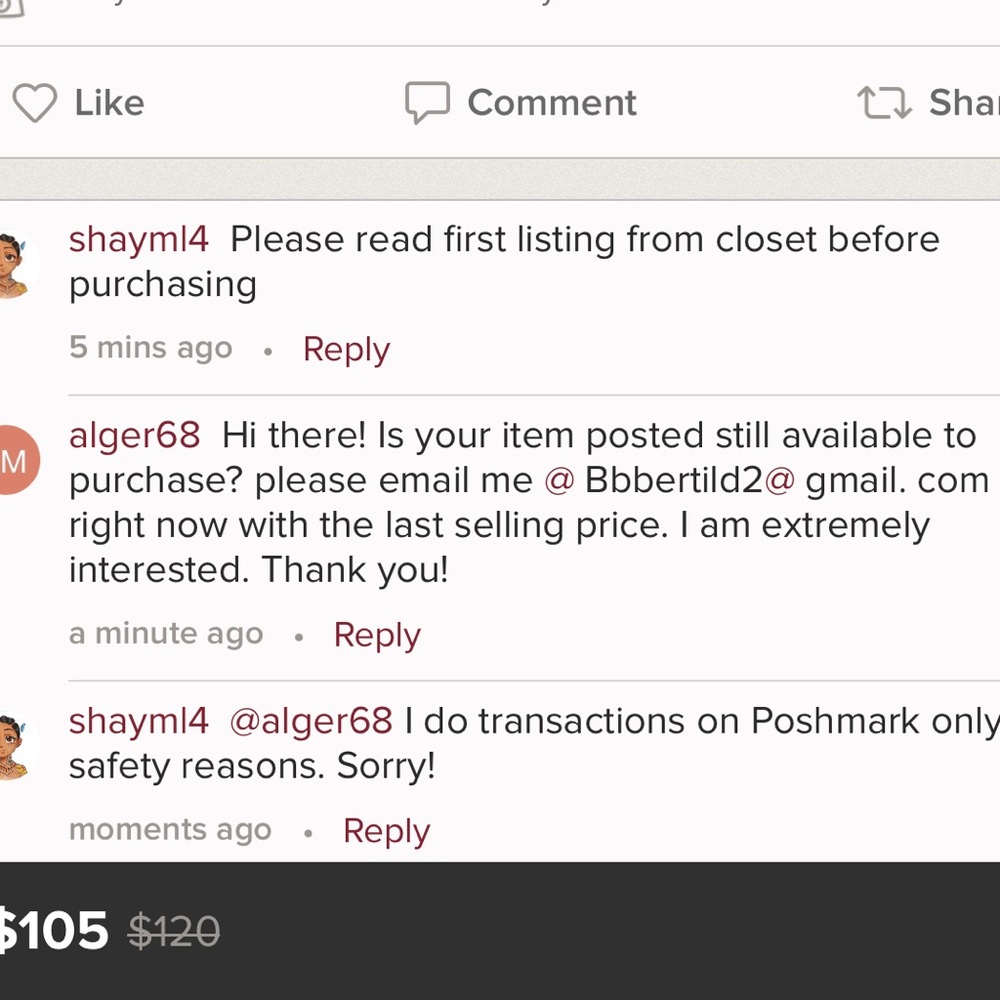This screenshot has width=1000, height=1000.
Task: Open shayml4's avatar on the bottom comment
Action: [x=15, y=745]
